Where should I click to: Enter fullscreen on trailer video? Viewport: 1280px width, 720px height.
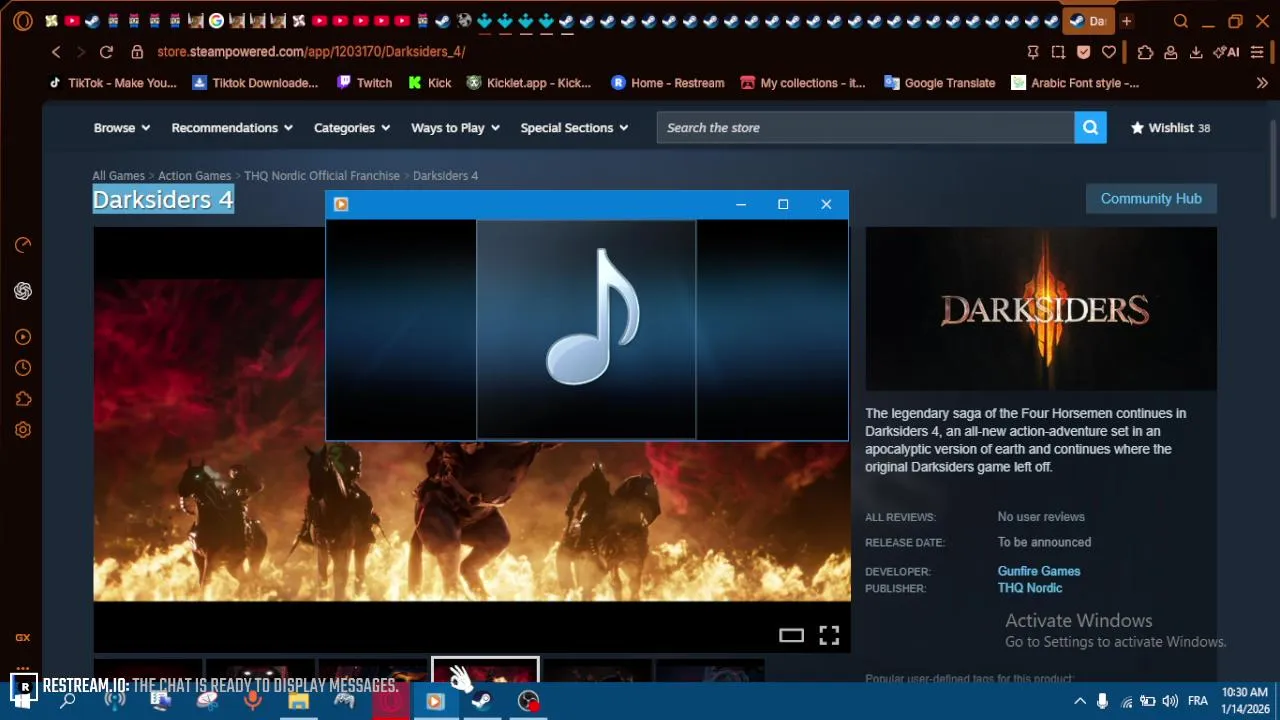[x=829, y=635]
